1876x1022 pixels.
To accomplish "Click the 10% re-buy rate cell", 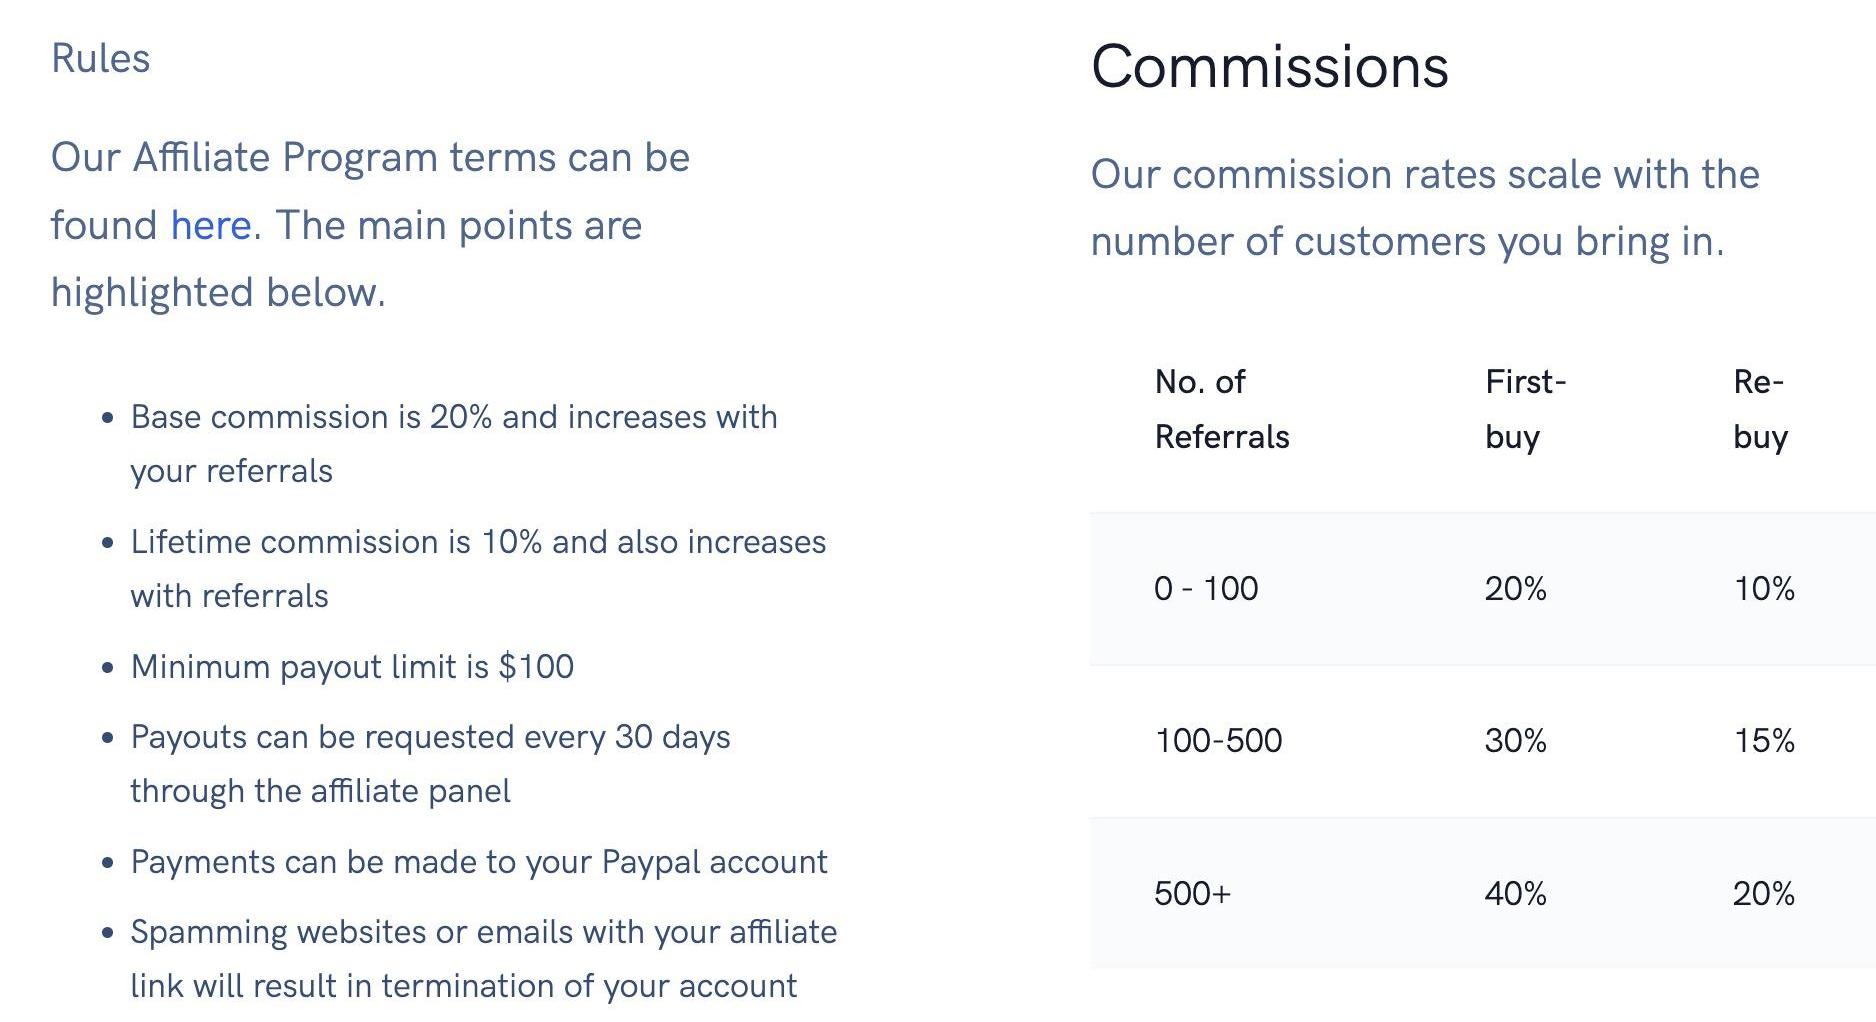I will pyautogui.click(x=1763, y=589).
